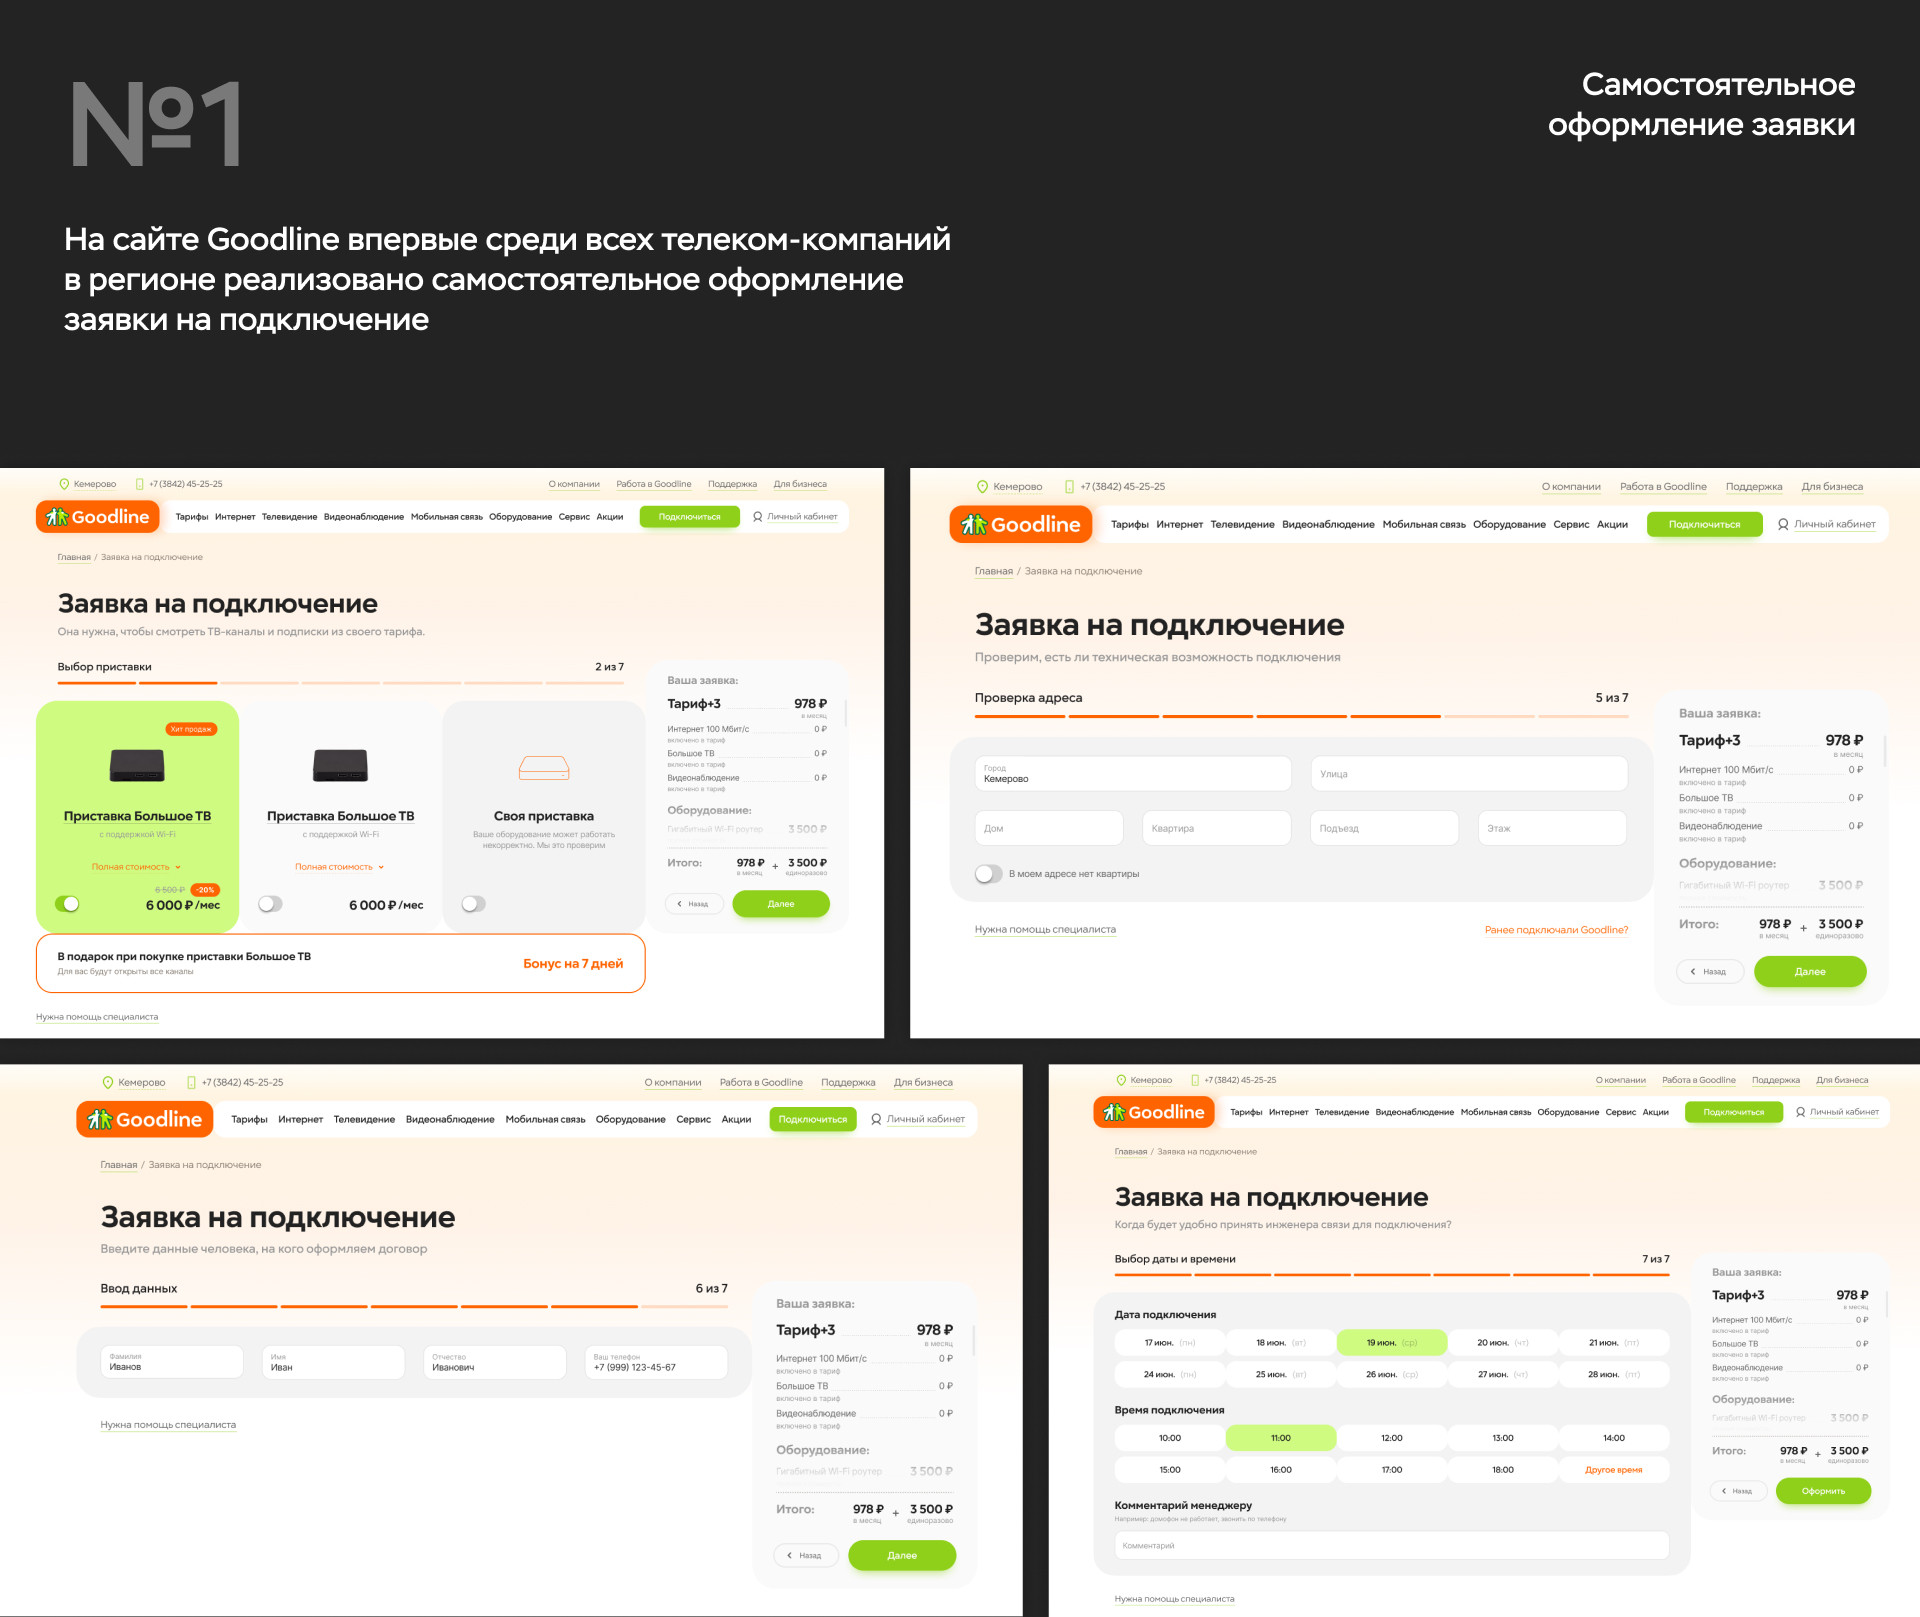
Task: Turn off the green card's Приставка Большое ТВ switch
Action: point(67,904)
